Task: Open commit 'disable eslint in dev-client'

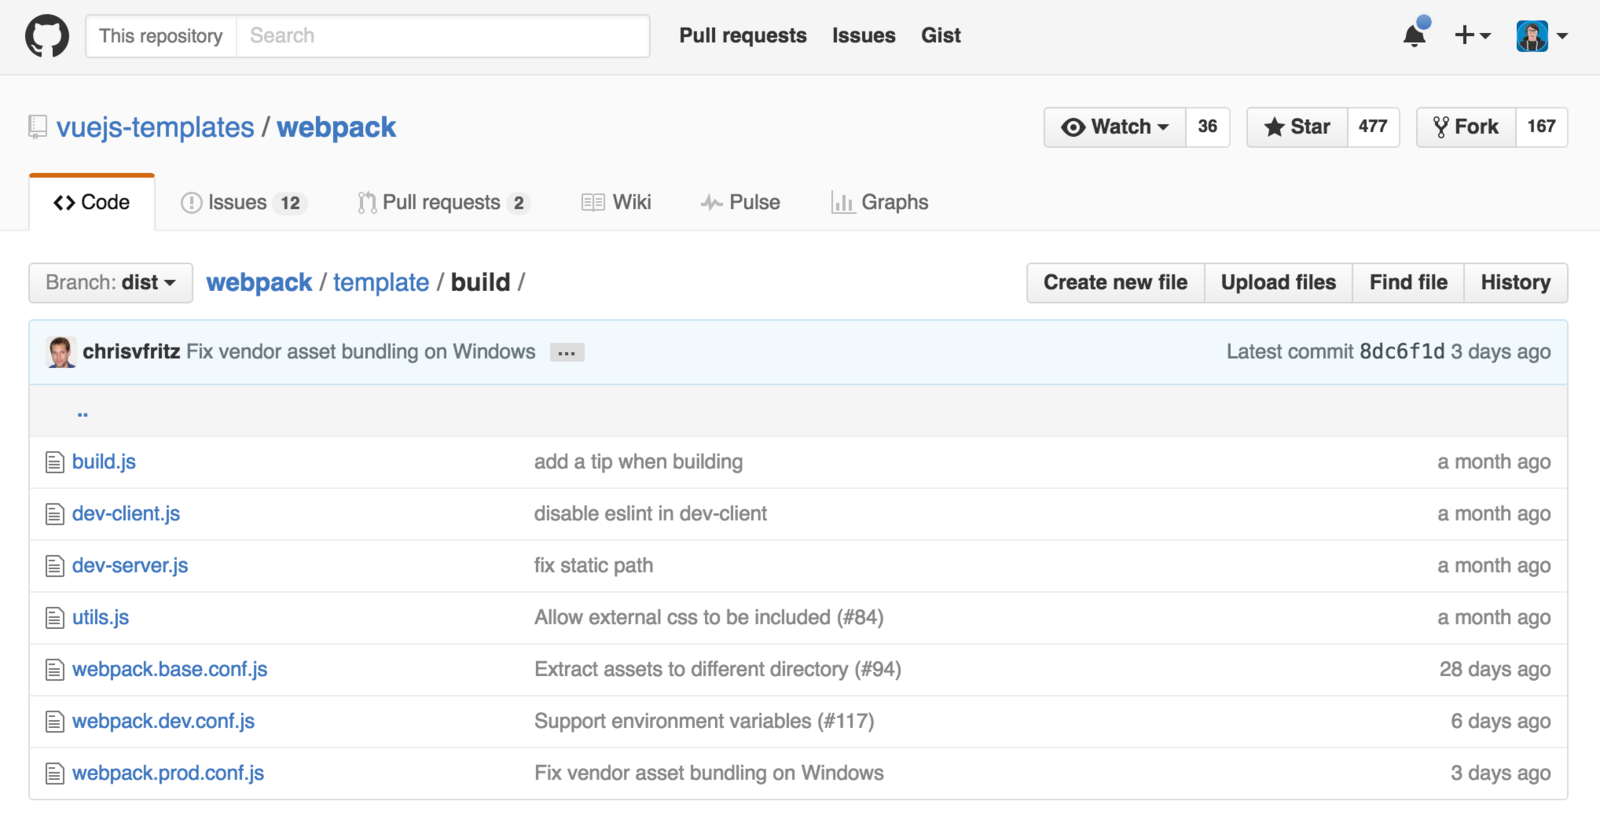Action: coord(650,514)
